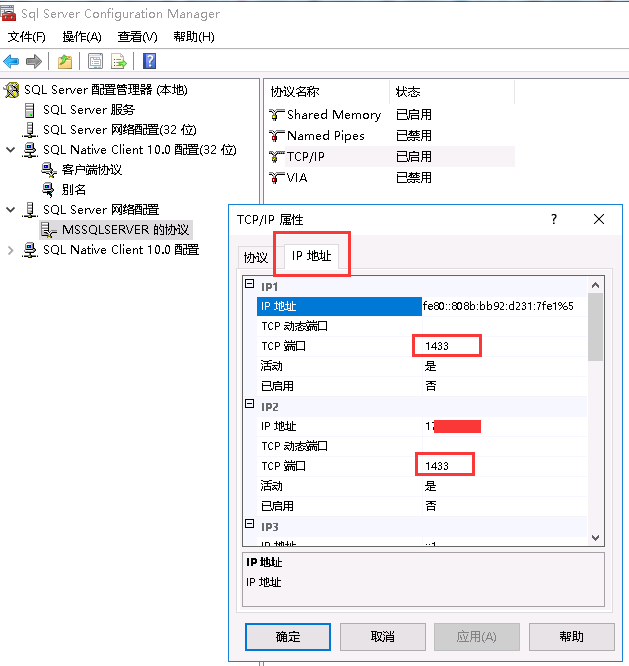Open the 操作(A) menu
This screenshot has width=629, height=666.
click(82, 37)
